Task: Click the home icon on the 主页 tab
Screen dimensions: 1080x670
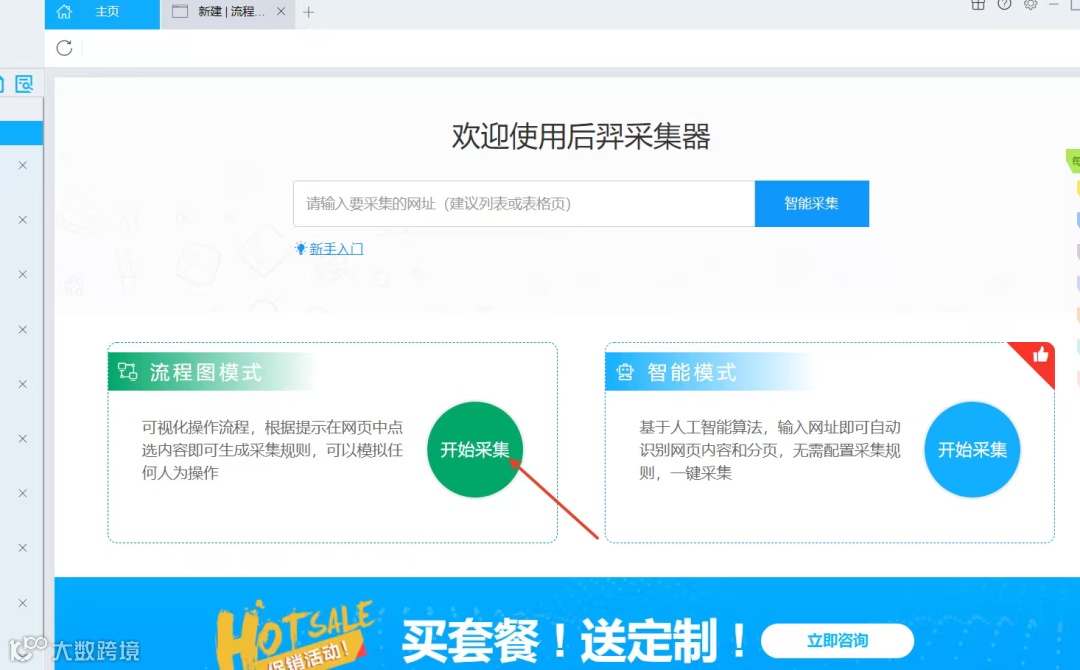Action: (x=64, y=12)
